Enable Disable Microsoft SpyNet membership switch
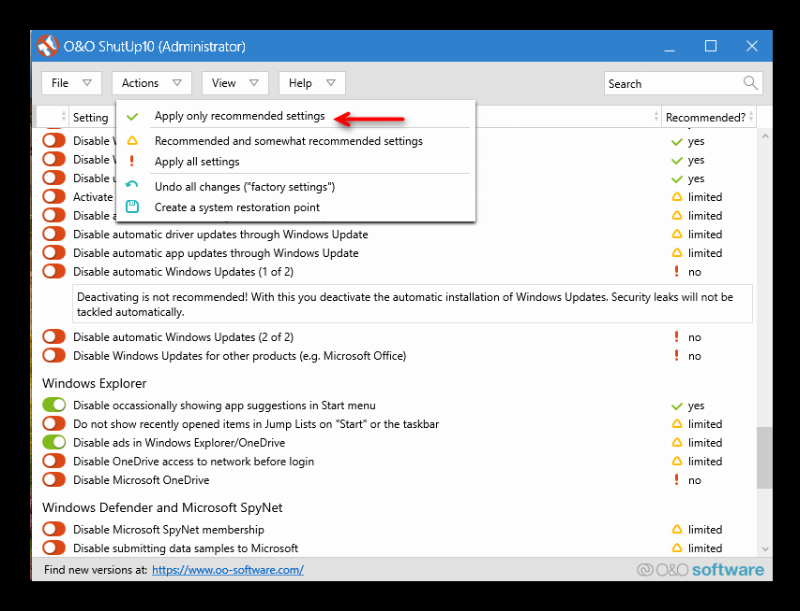The width and height of the screenshot is (800, 611). 54,530
